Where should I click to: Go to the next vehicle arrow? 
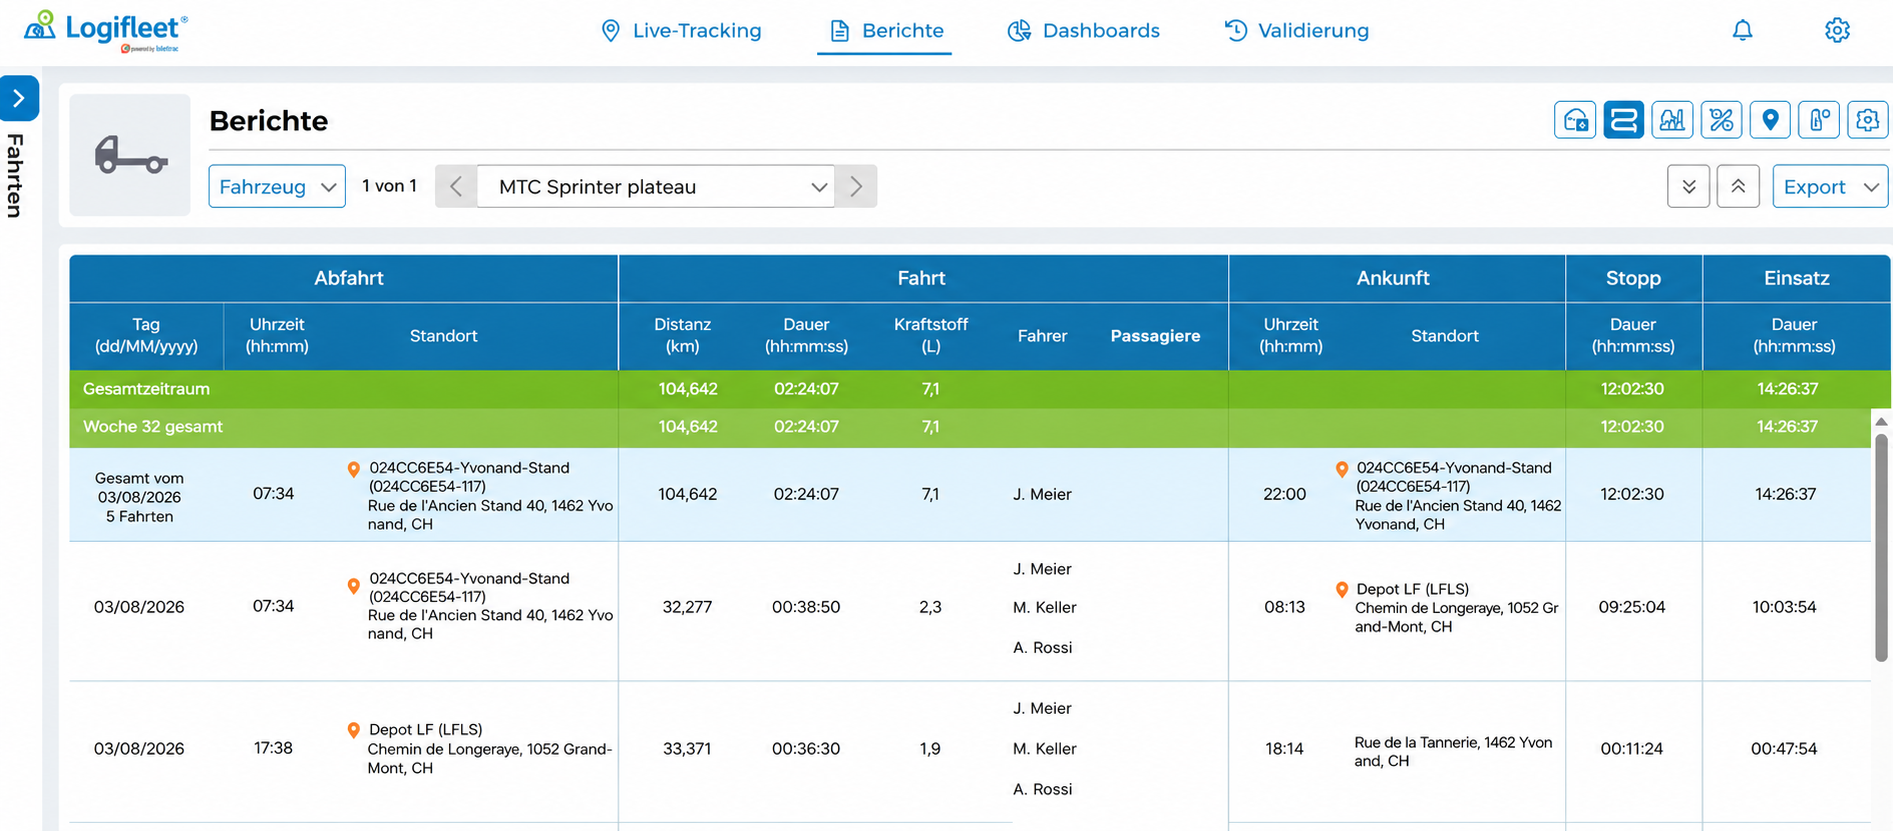pyautogui.click(x=856, y=186)
